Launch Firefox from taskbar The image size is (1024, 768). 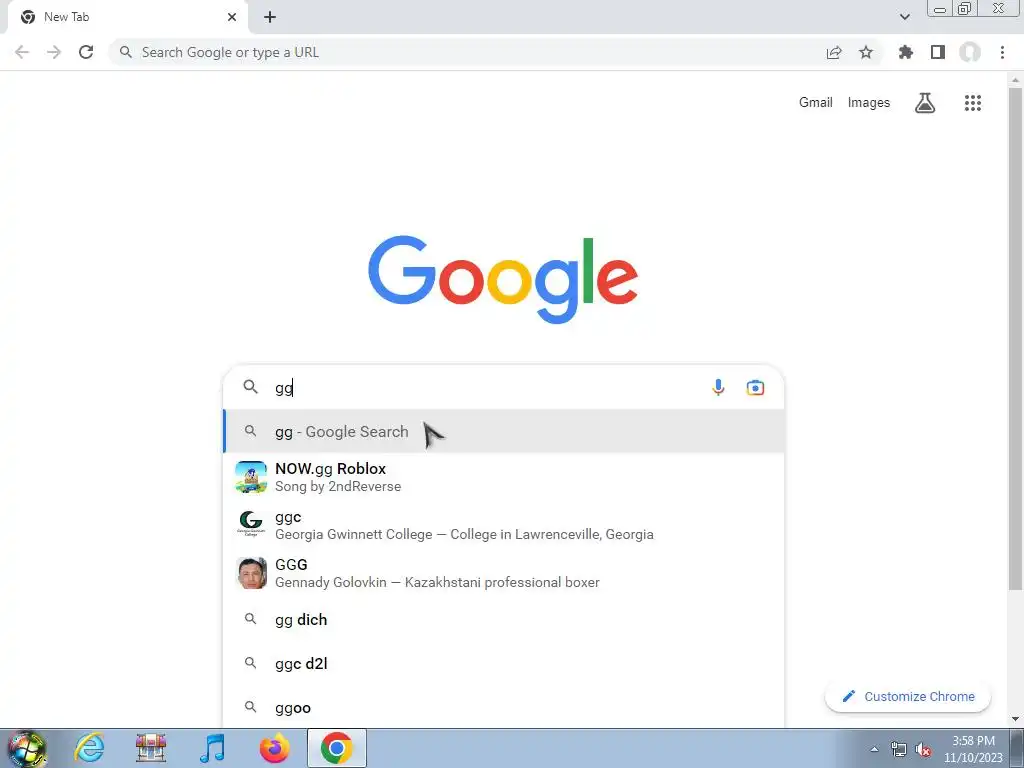[274, 748]
